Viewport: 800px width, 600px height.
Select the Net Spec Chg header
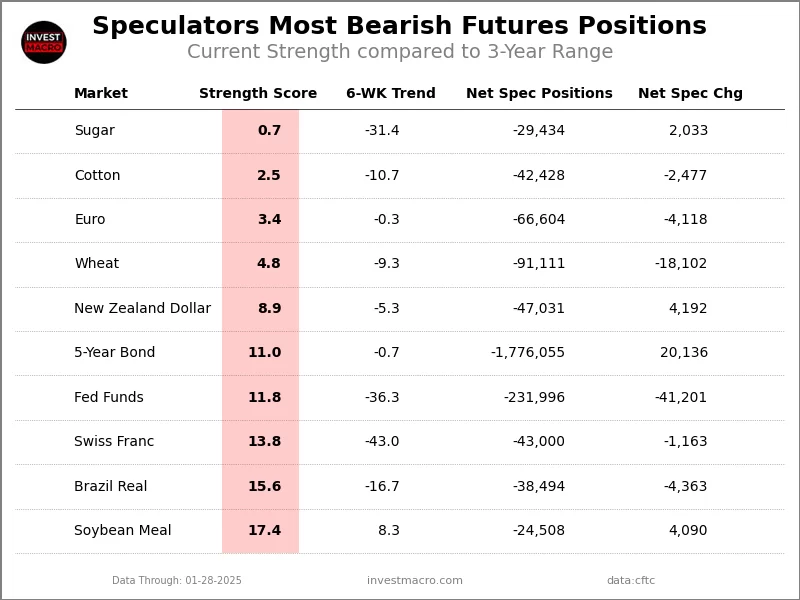[x=690, y=94]
